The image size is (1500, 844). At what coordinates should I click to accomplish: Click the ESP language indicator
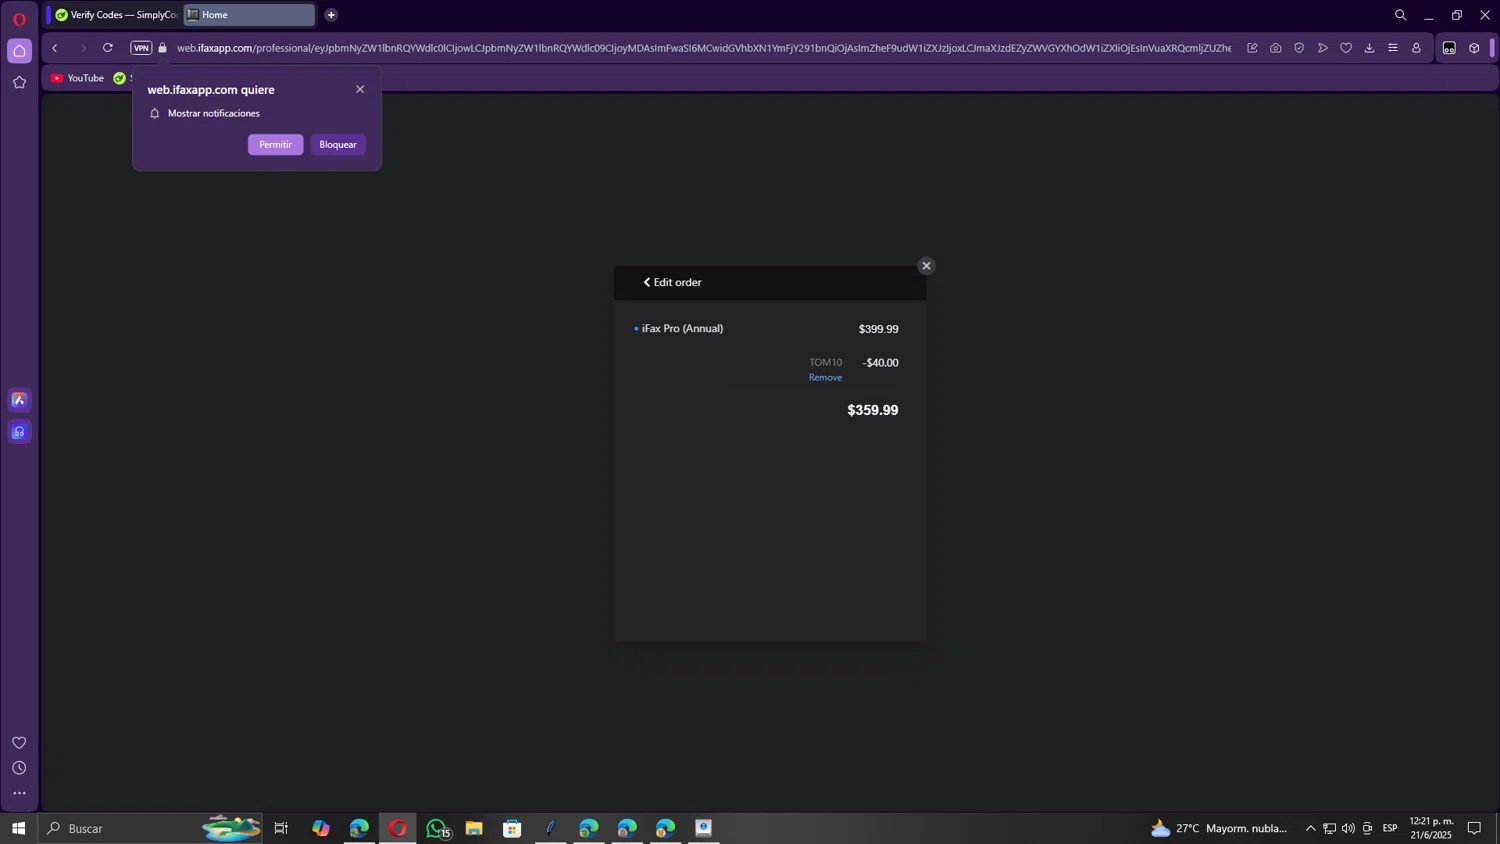point(1390,828)
